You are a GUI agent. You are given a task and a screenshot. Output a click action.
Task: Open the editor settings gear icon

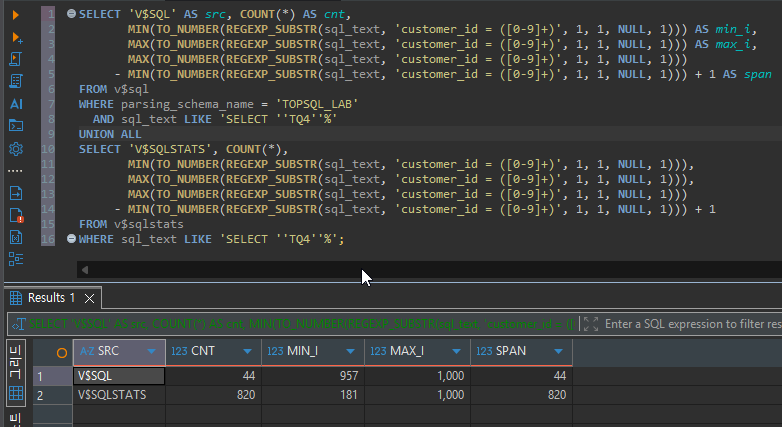(16, 149)
